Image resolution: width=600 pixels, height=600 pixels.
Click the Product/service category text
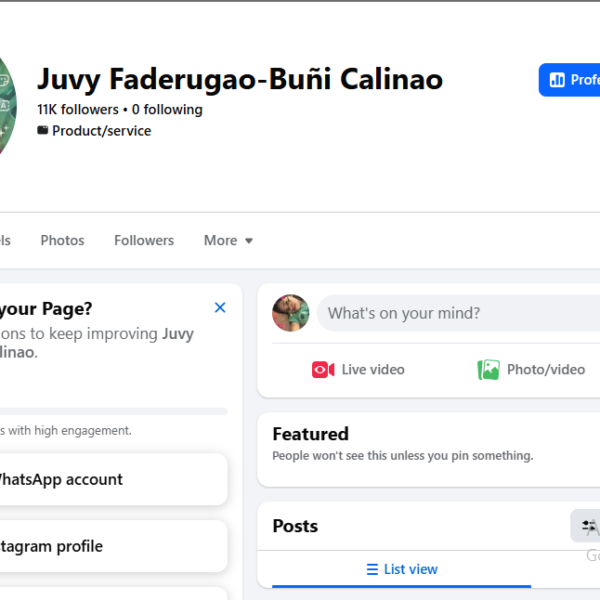101,131
